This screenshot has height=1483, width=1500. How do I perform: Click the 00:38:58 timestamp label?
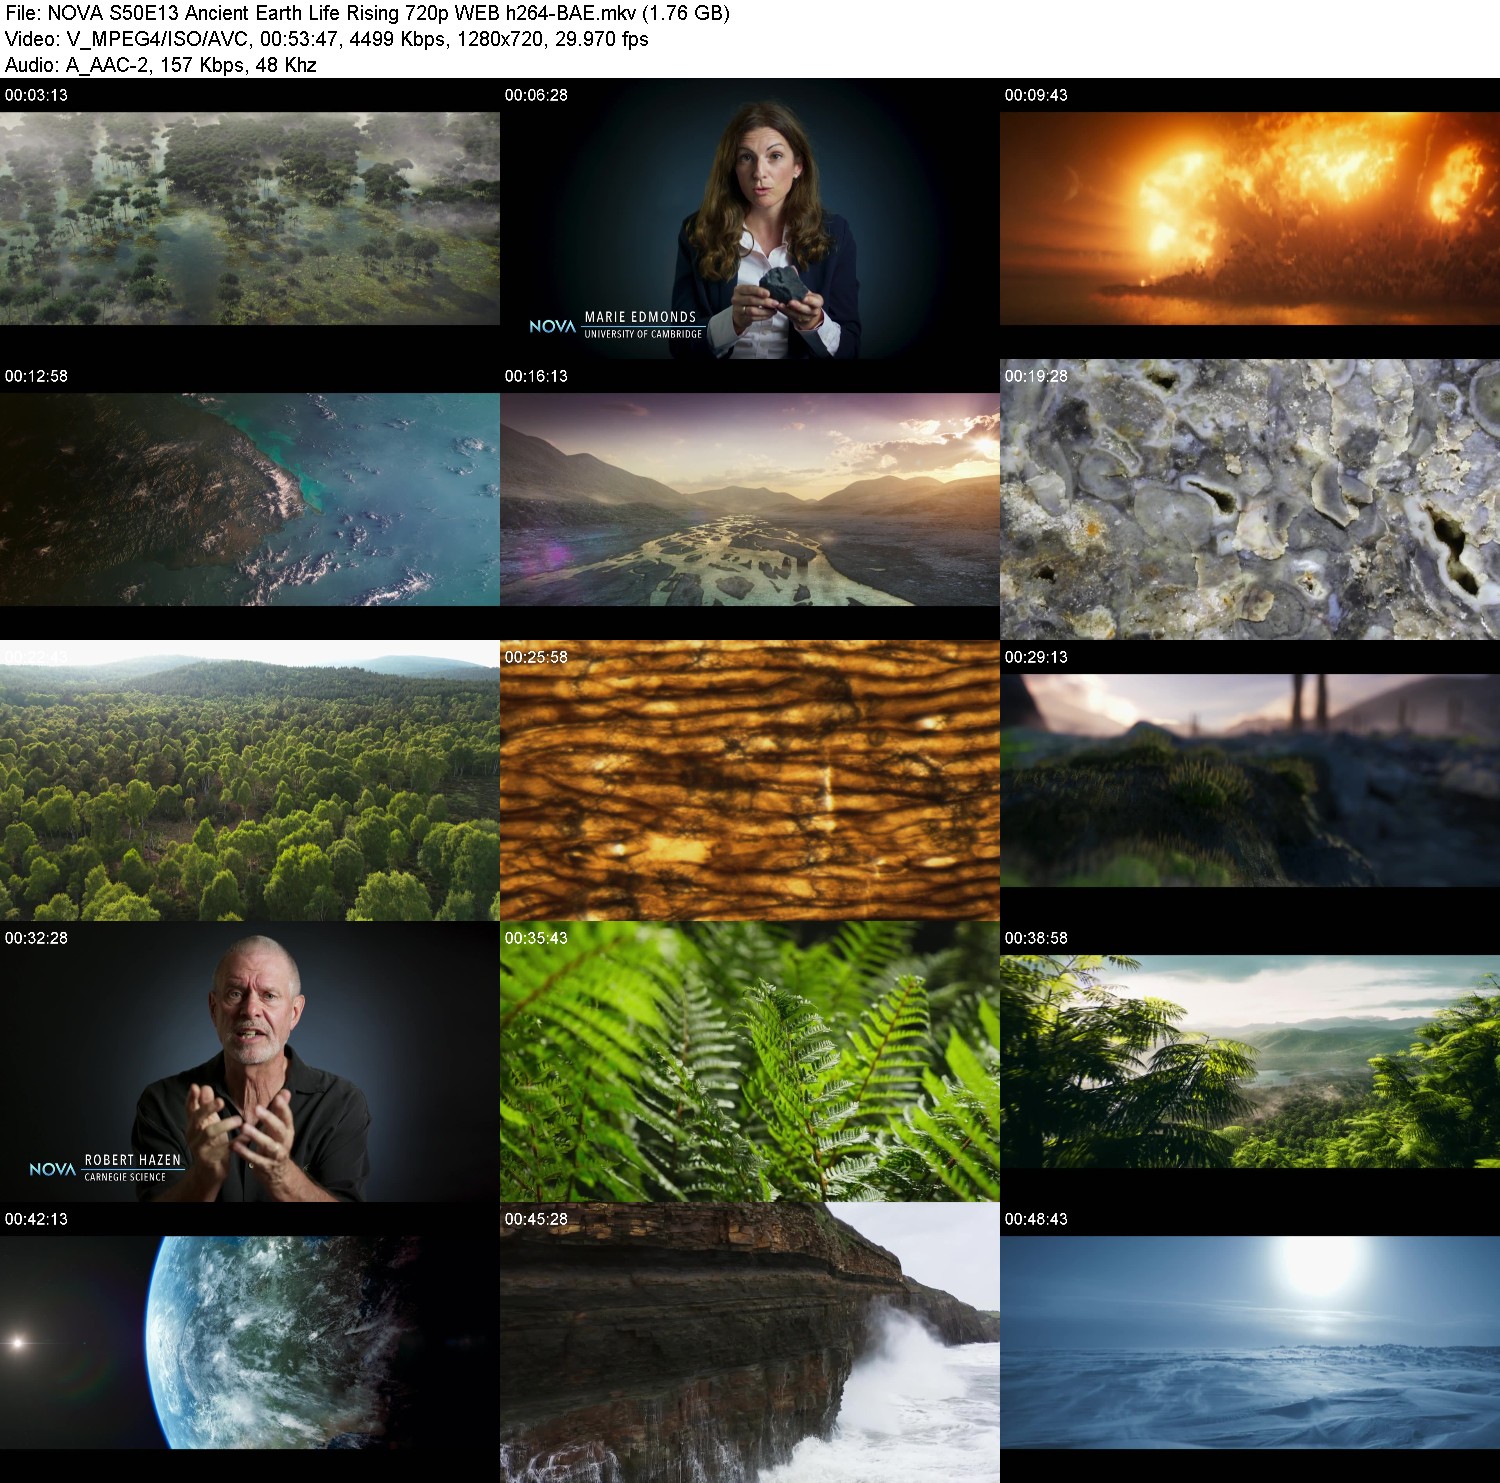coord(1036,938)
